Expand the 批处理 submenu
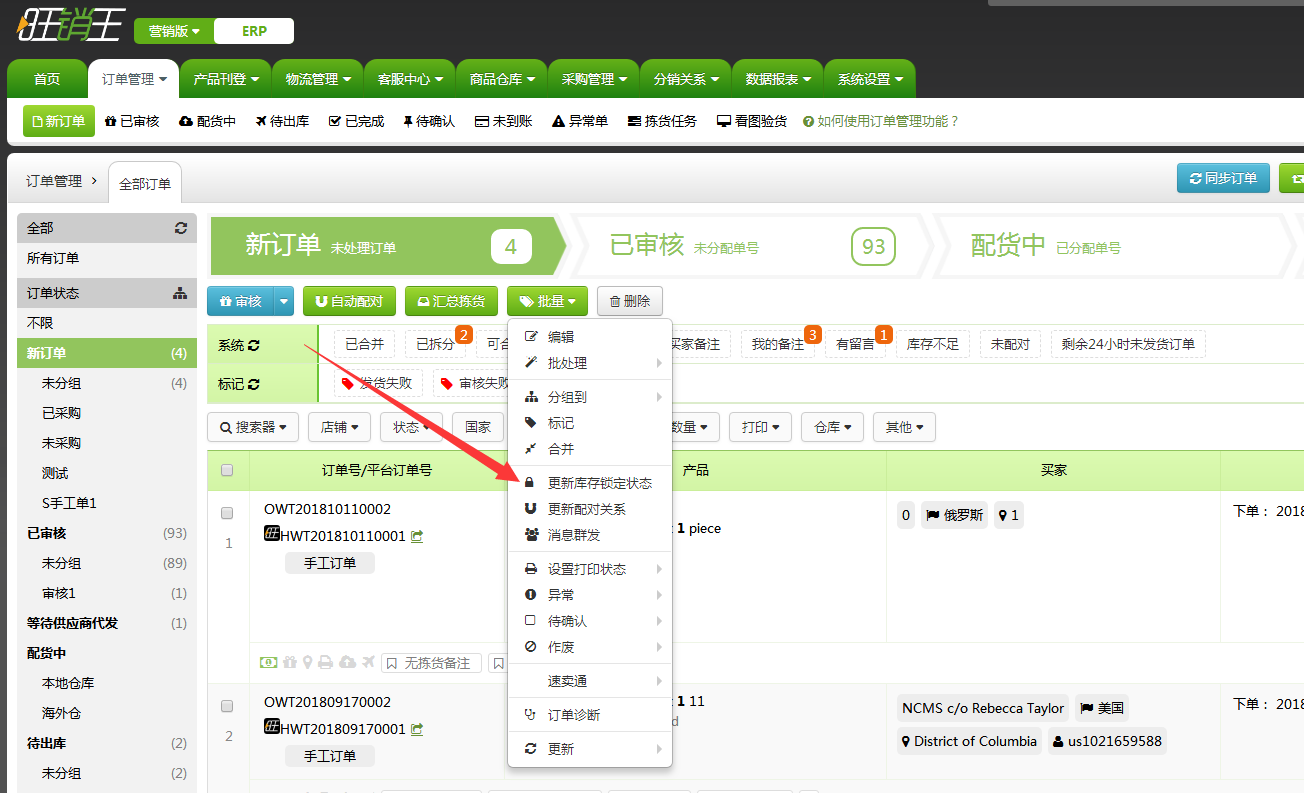The width and height of the screenshot is (1304, 793). 590,363
